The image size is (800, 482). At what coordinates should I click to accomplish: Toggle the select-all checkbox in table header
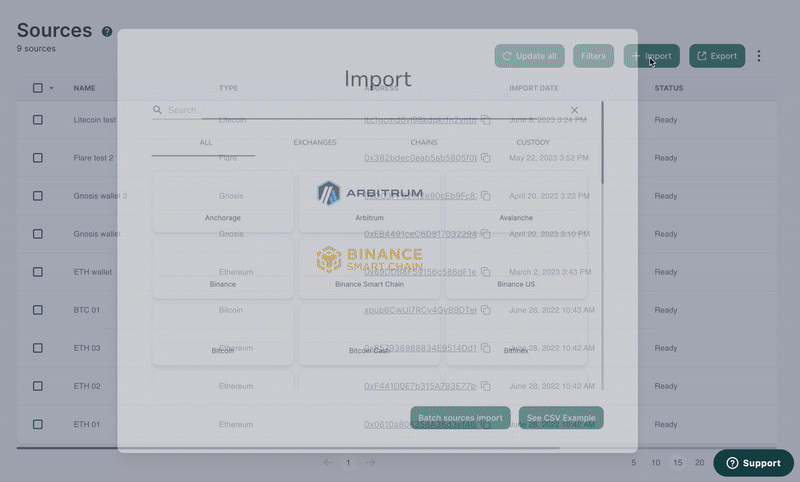(x=38, y=88)
